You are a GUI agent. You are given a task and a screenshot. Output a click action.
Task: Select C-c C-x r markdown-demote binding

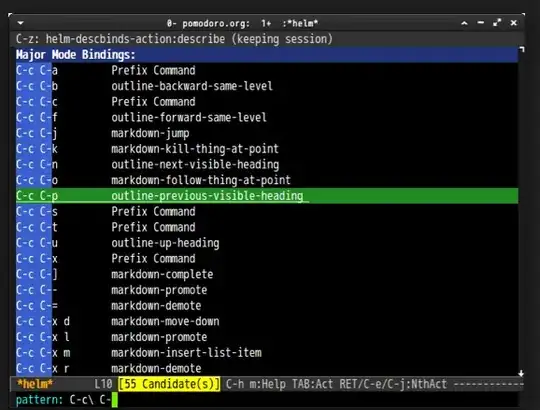(267, 368)
